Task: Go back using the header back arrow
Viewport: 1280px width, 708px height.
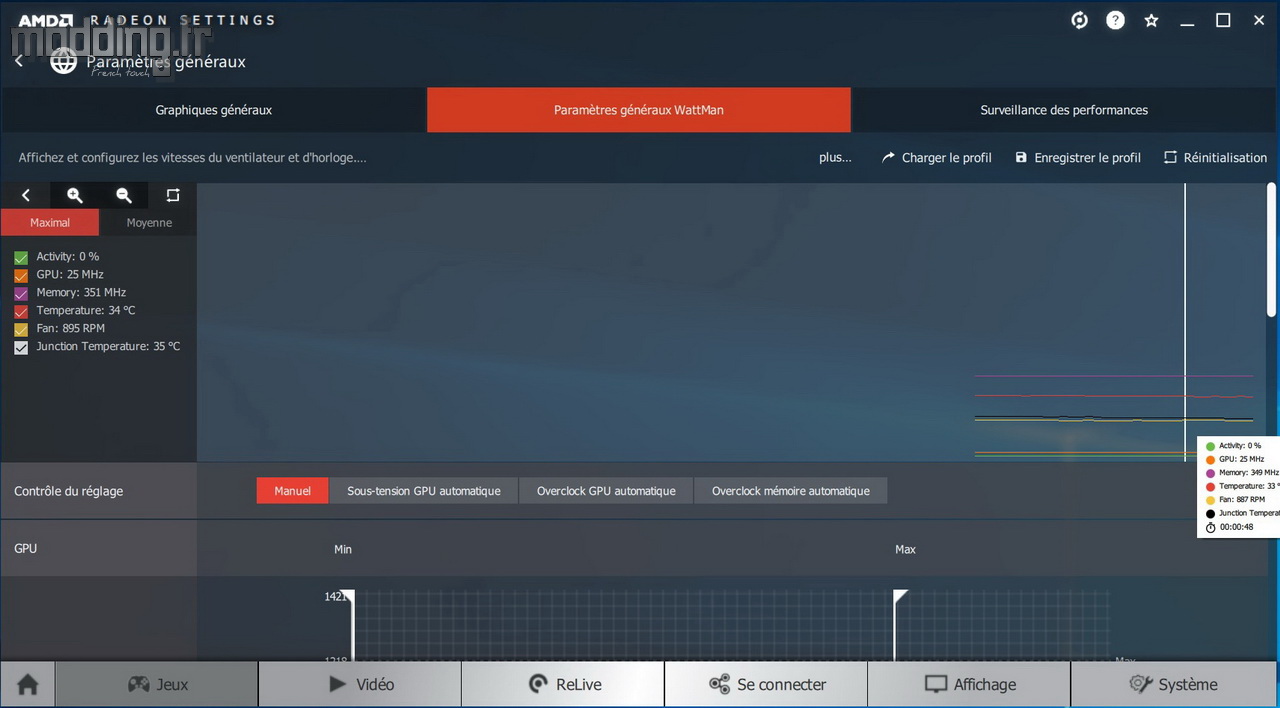Action: click(x=19, y=61)
